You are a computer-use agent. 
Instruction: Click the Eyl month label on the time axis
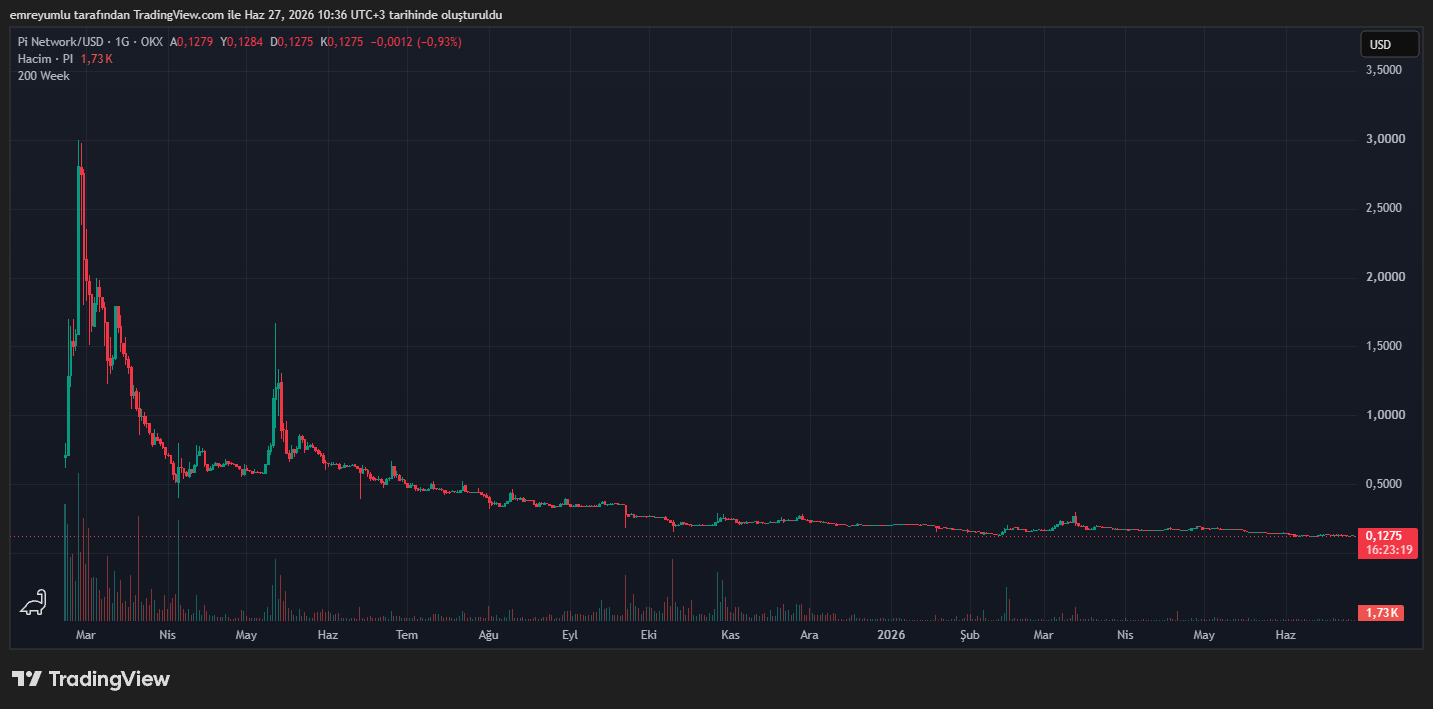coord(569,635)
